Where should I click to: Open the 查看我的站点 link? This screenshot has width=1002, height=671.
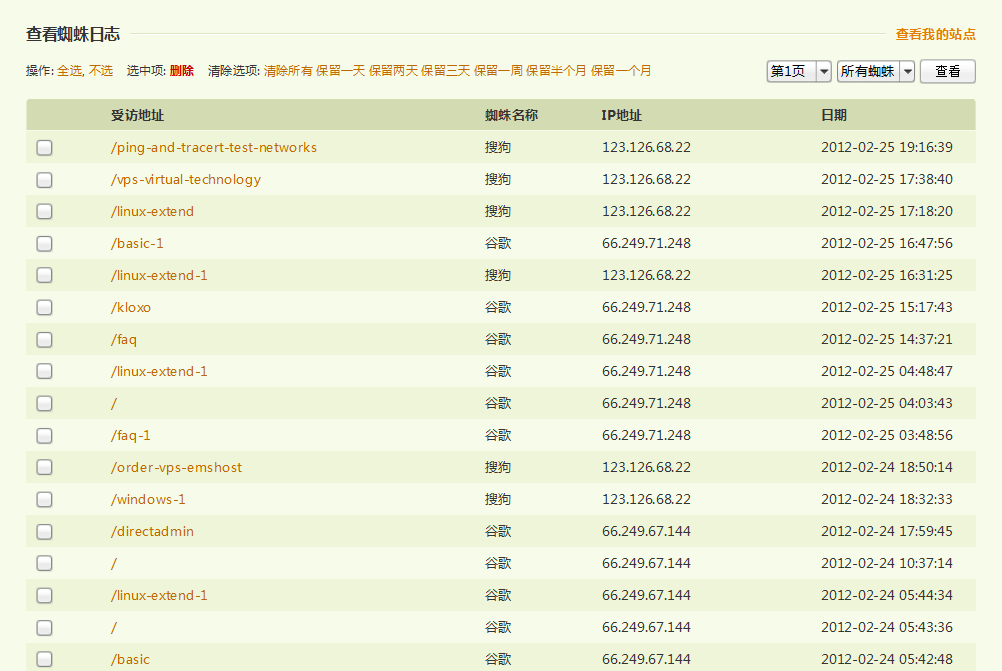pyautogui.click(x=935, y=34)
